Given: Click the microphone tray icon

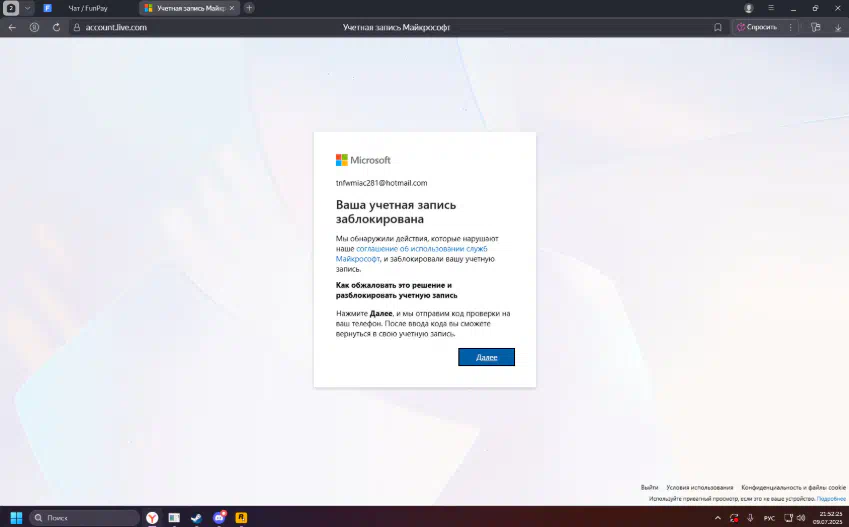Looking at the screenshot, I should tap(750, 518).
